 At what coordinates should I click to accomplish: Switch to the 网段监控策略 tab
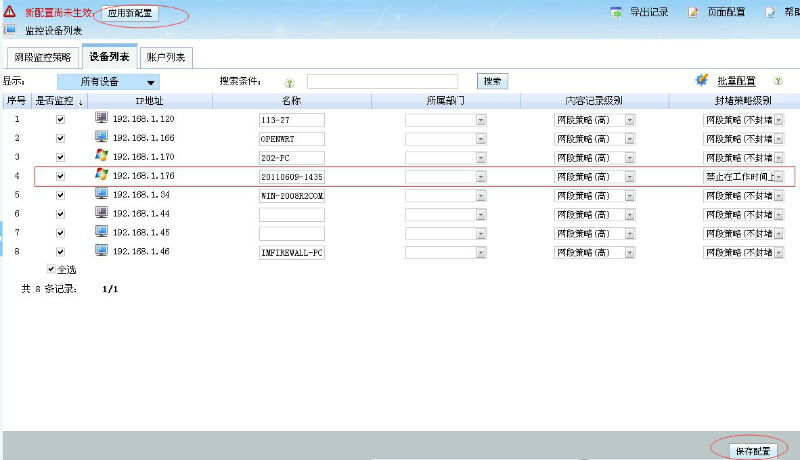point(43,57)
